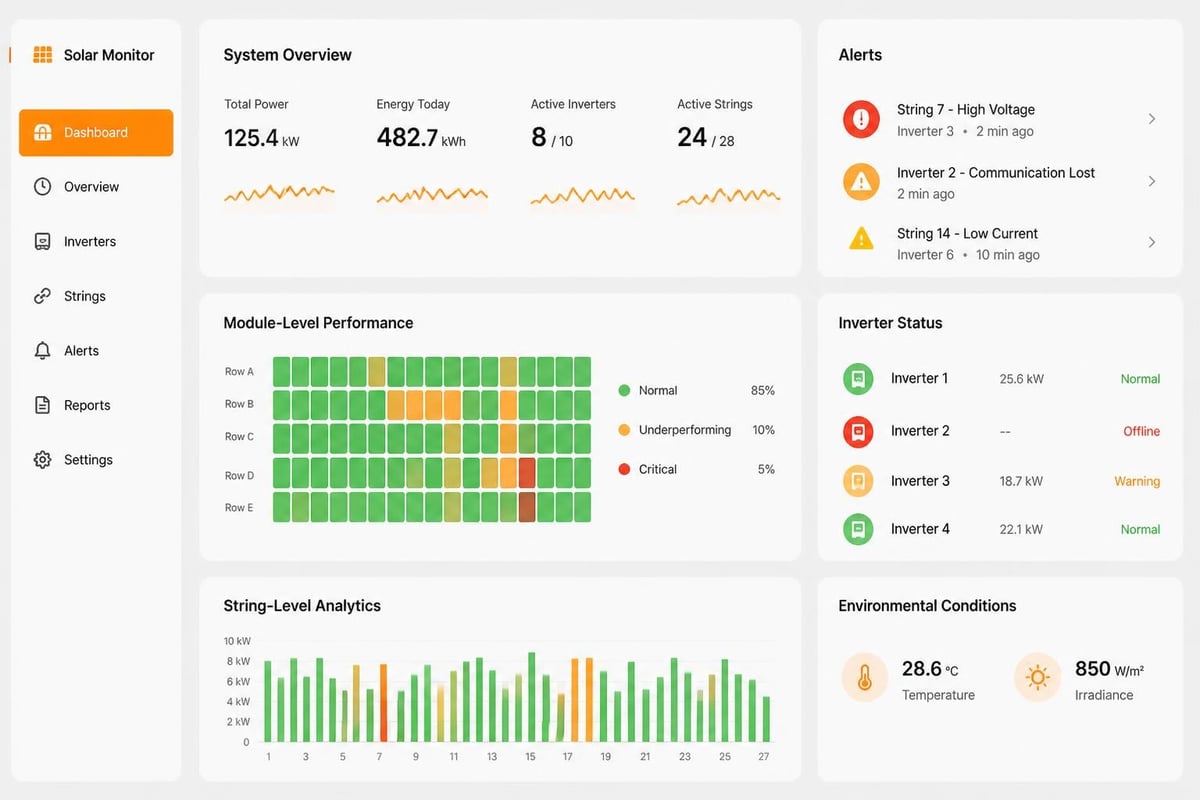The height and width of the screenshot is (800, 1200).
Task: Click the Reports document icon
Action: 42,405
